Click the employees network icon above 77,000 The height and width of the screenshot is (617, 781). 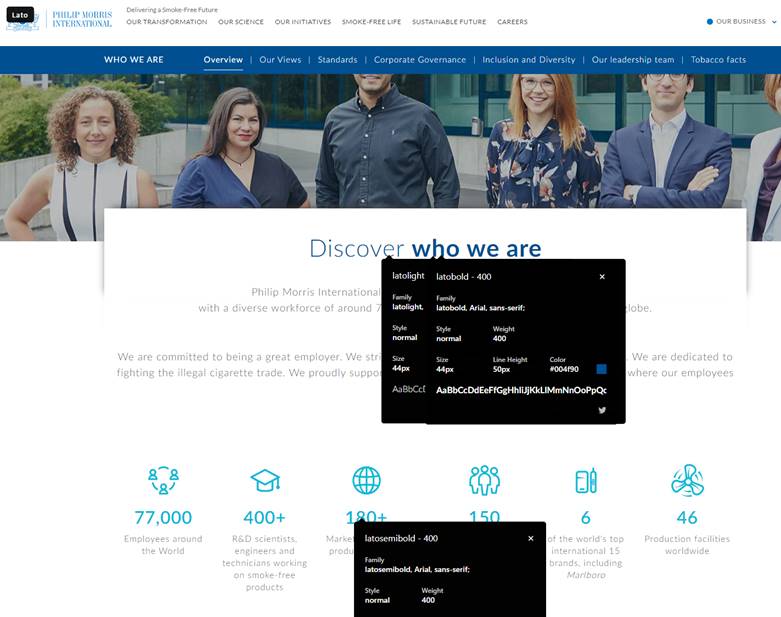tap(163, 481)
